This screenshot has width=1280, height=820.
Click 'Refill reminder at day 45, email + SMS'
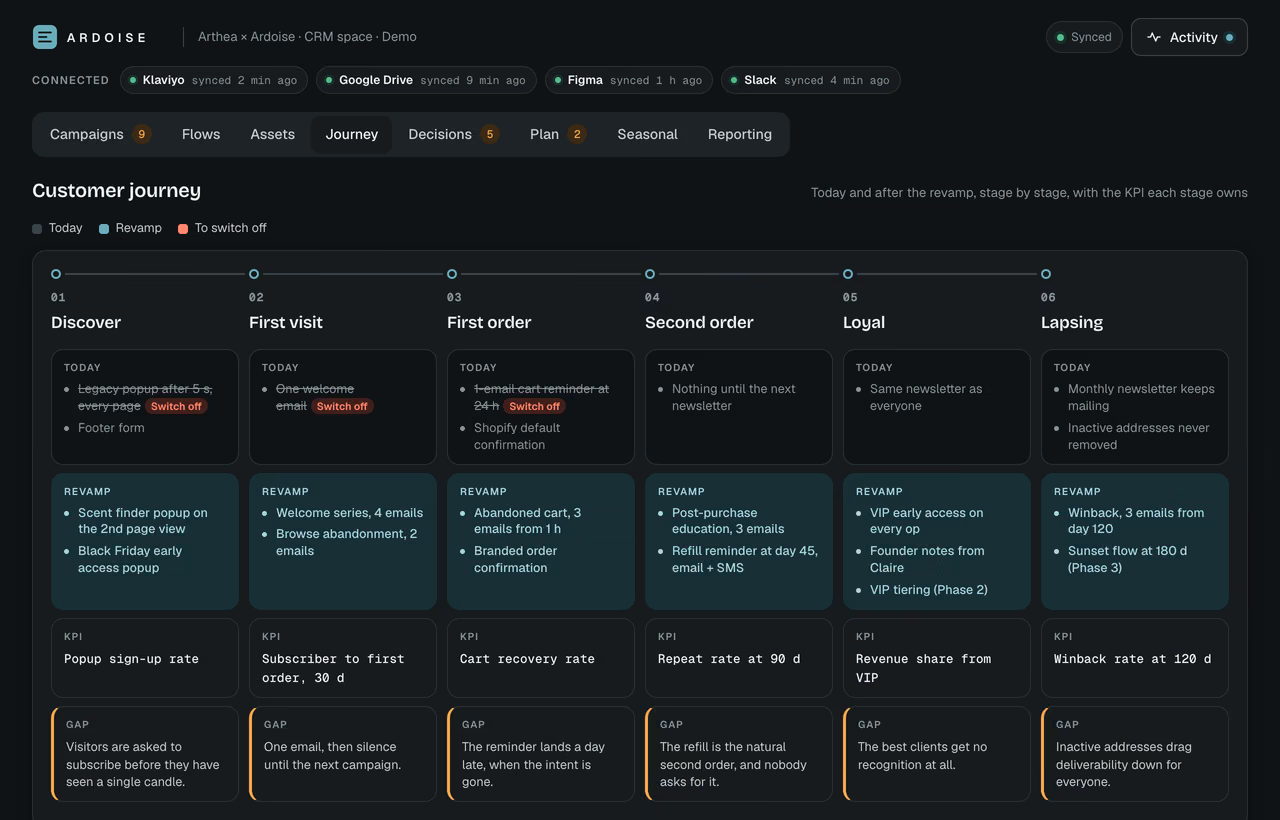(x=738, y=559)
